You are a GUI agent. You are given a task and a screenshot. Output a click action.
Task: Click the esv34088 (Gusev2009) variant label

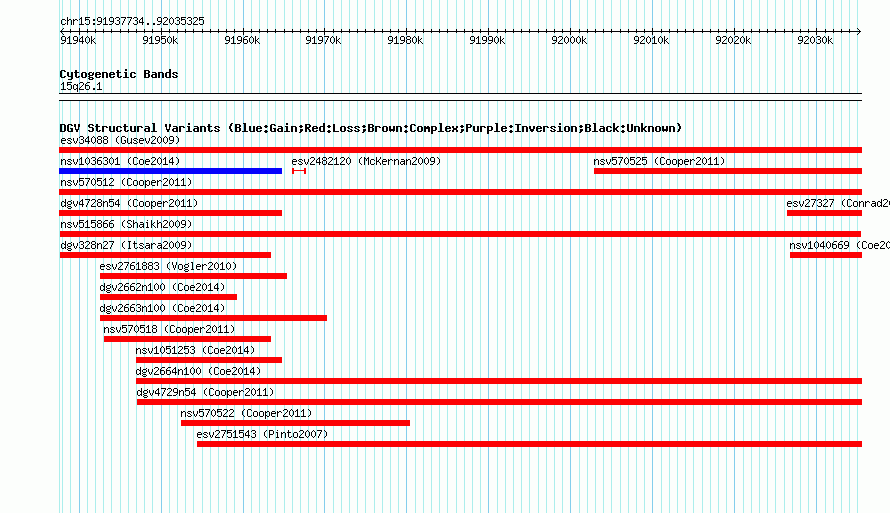[120, 140]
